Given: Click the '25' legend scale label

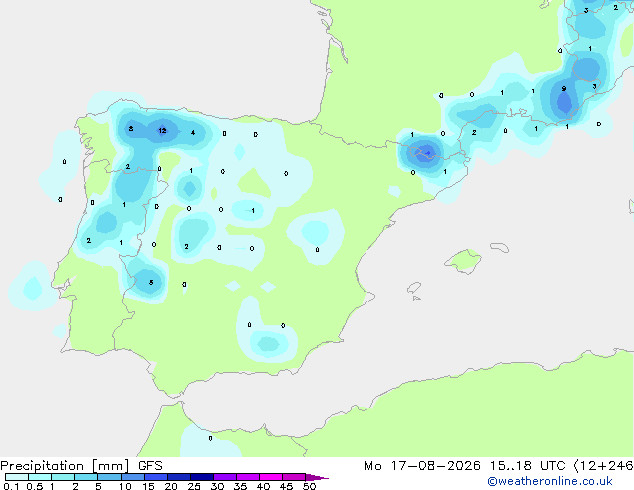Looking at the screenshot, I should (x=194, y=486).
